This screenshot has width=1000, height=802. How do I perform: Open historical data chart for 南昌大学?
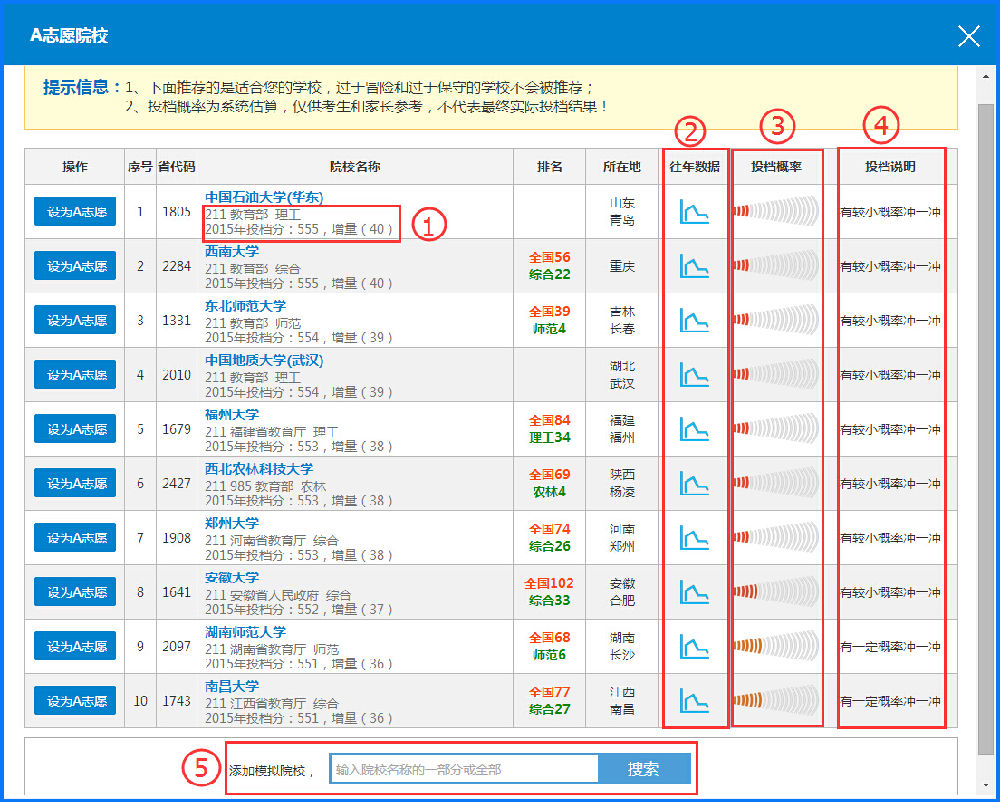pyautogui.click(x=693, y=700)
